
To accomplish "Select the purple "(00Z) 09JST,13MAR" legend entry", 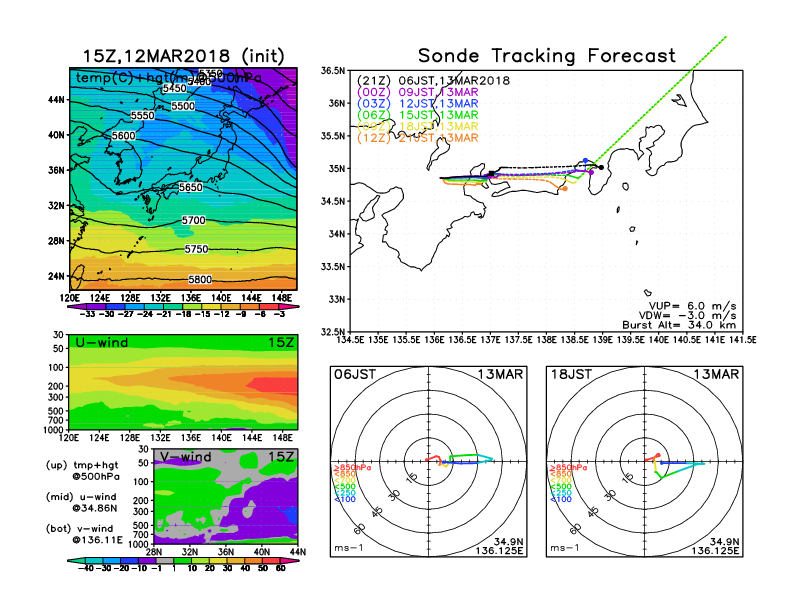I will click(x=417, y=92).
